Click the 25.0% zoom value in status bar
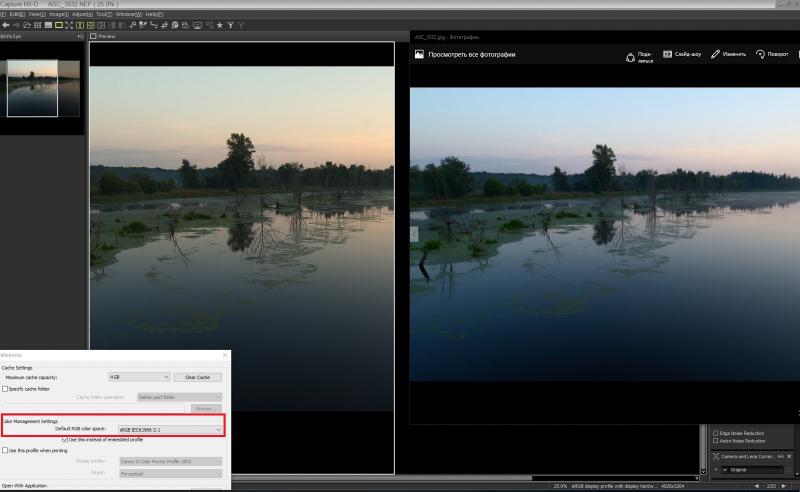This screenshot has height=492, width=800. (560, 486)
